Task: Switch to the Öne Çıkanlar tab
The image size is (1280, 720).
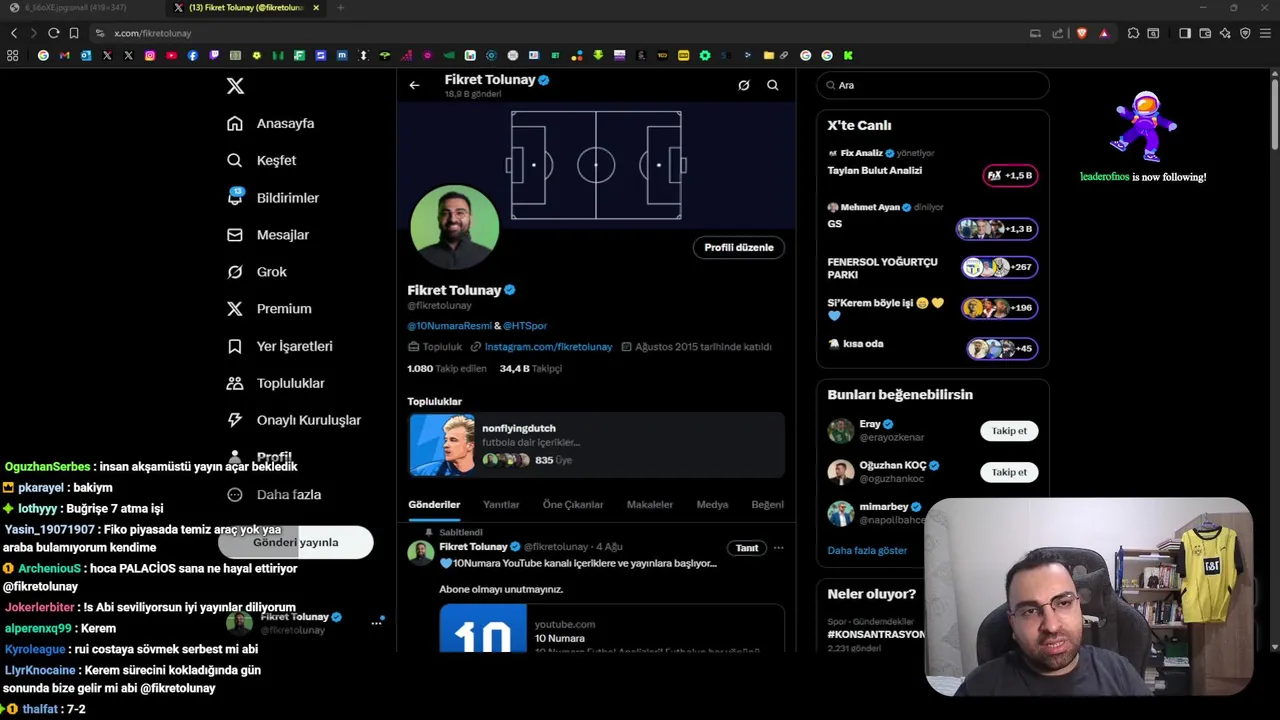Action: (x=573, y=504)
